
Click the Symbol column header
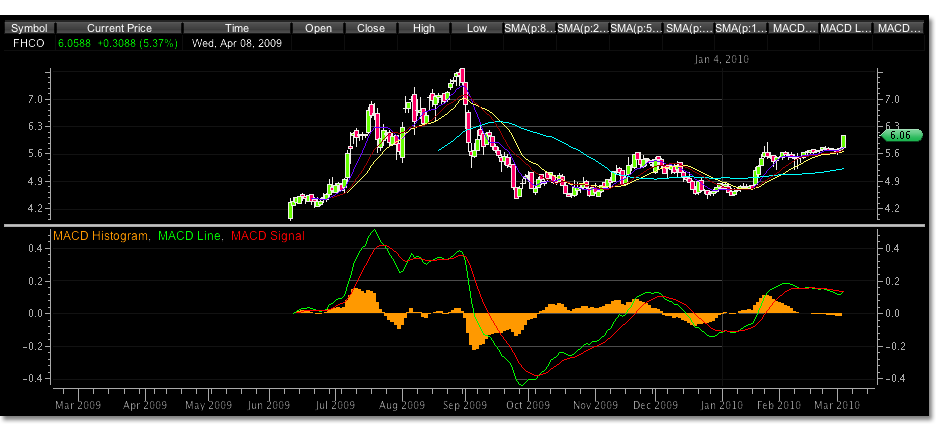[x=28, y=29]
